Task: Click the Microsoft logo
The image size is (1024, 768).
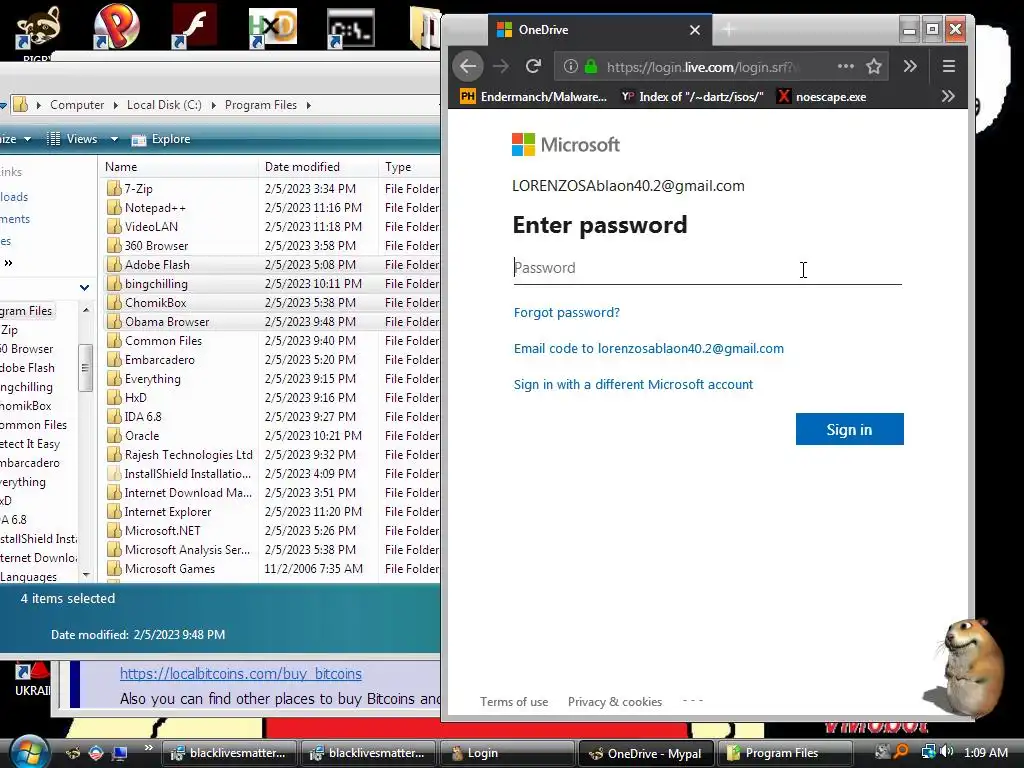Action: (x=566, y=144)
